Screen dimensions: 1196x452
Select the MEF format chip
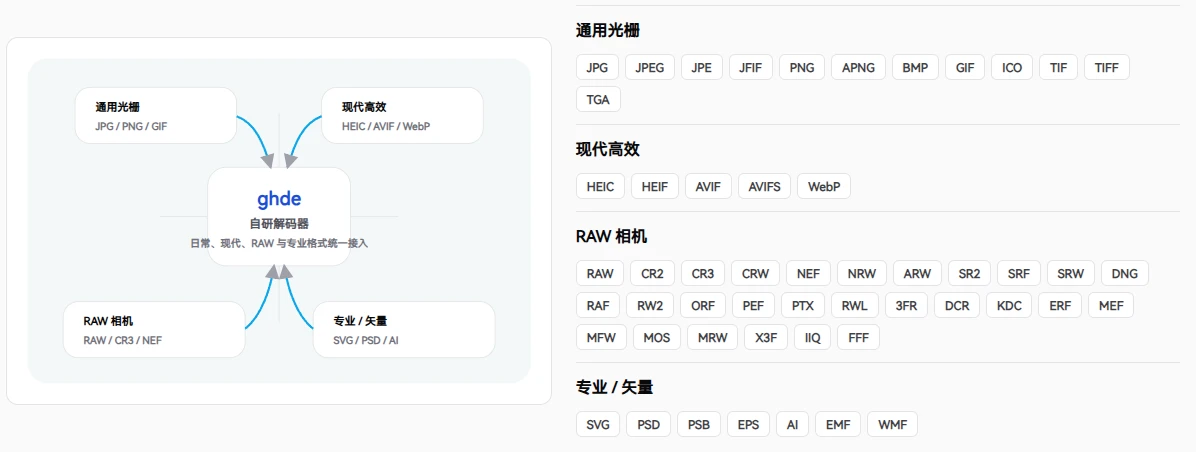pos(1111,305)
